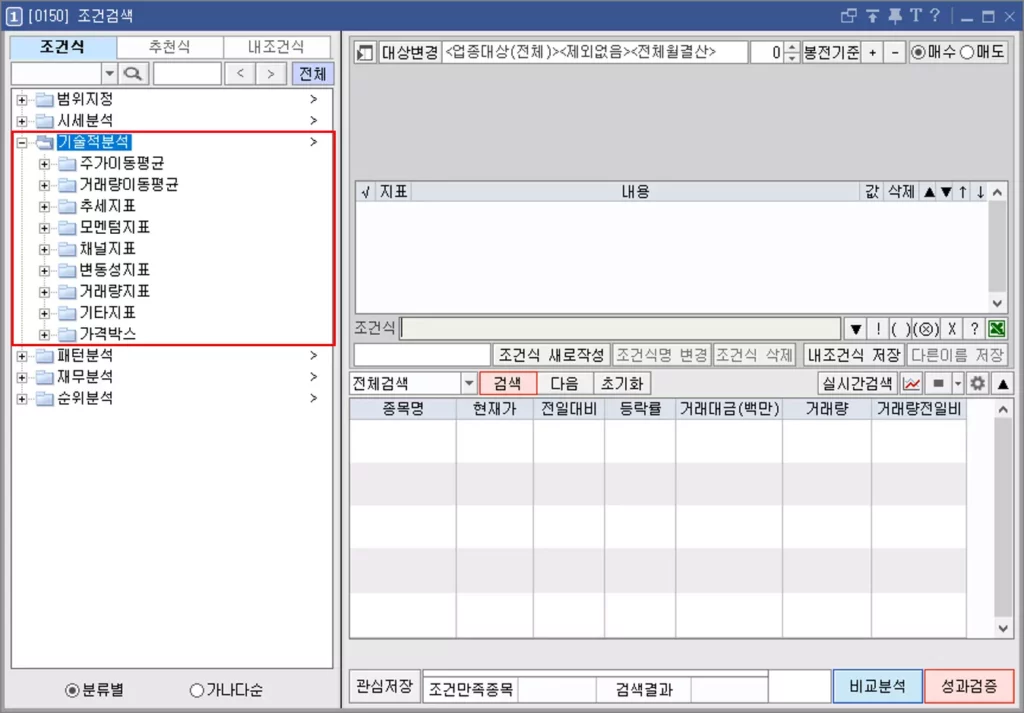Click the black down-triangle beside formula field
Viewport: 1024px width, 713px height.
pos(856,328)
